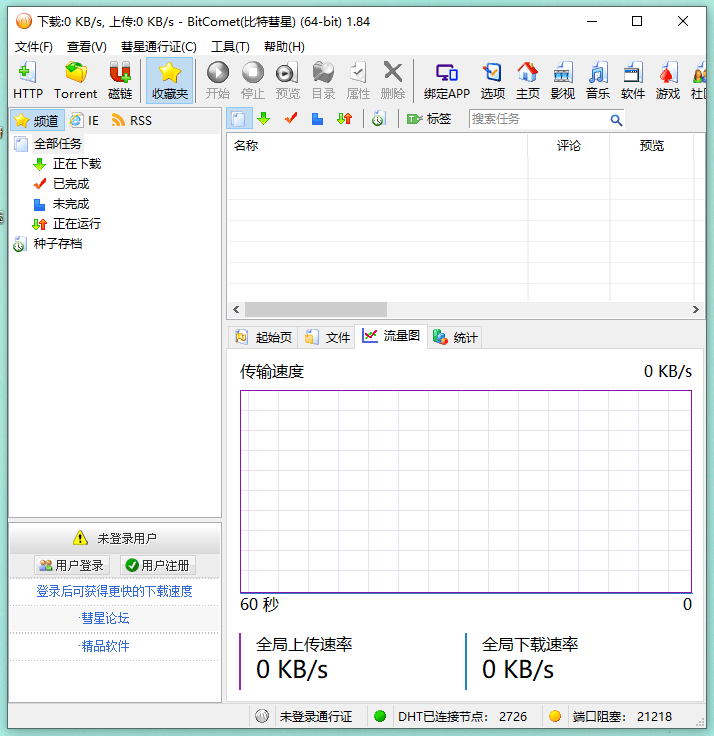Open the 属性 properties toolbar button
714x736 pixels.
(358, 80)
